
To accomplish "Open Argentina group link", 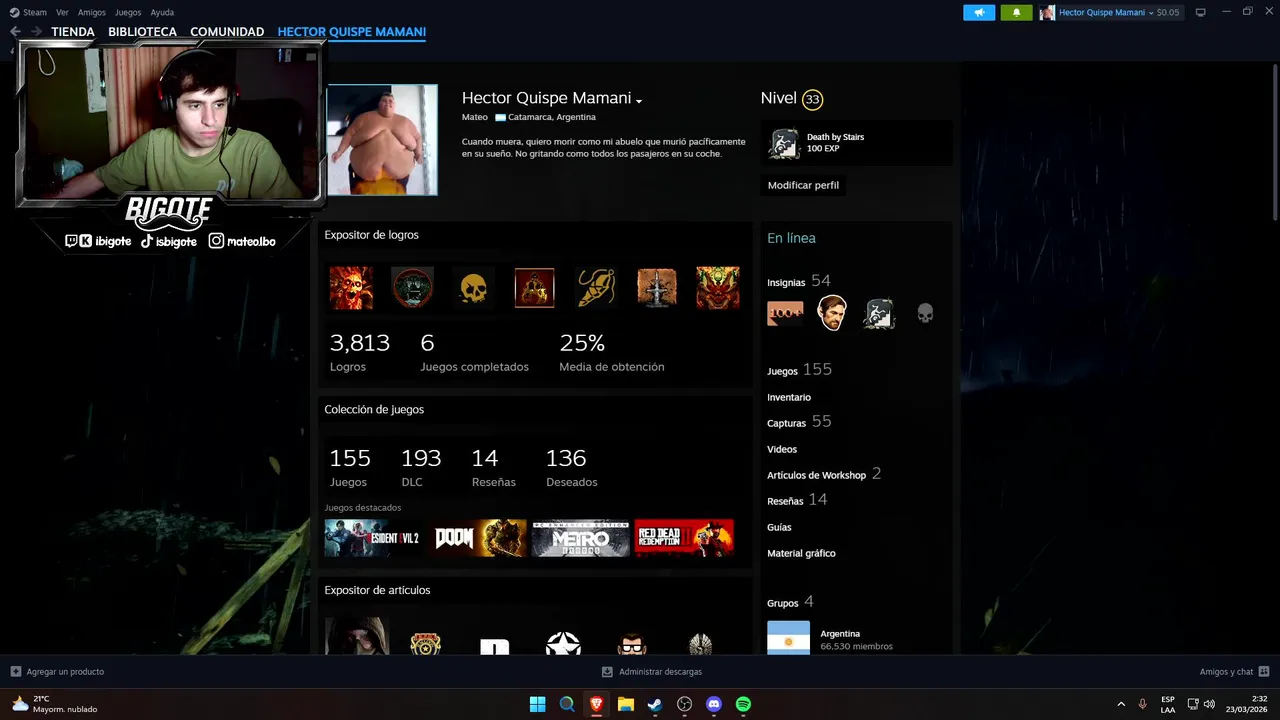I will (x=840, y=633).
